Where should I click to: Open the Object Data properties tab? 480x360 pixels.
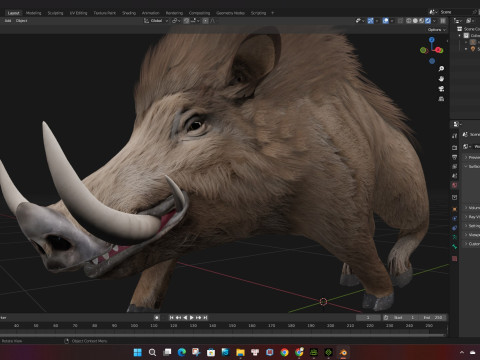coord(454,237)
